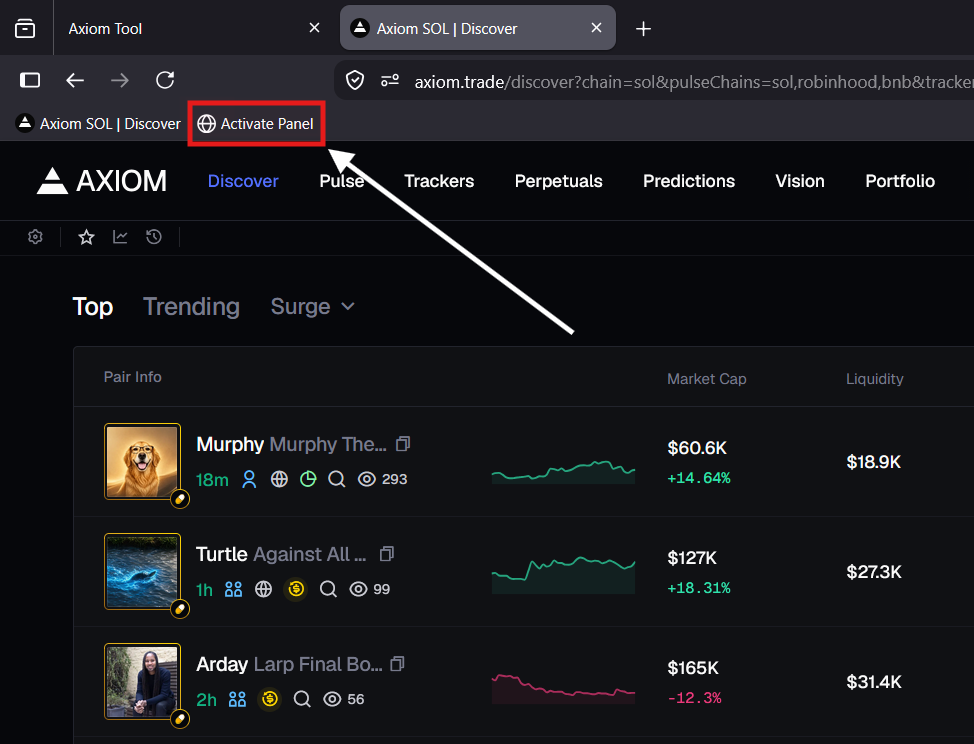
Task: Open Murphy's creator profile icon
Action: [x=249, y=479]
